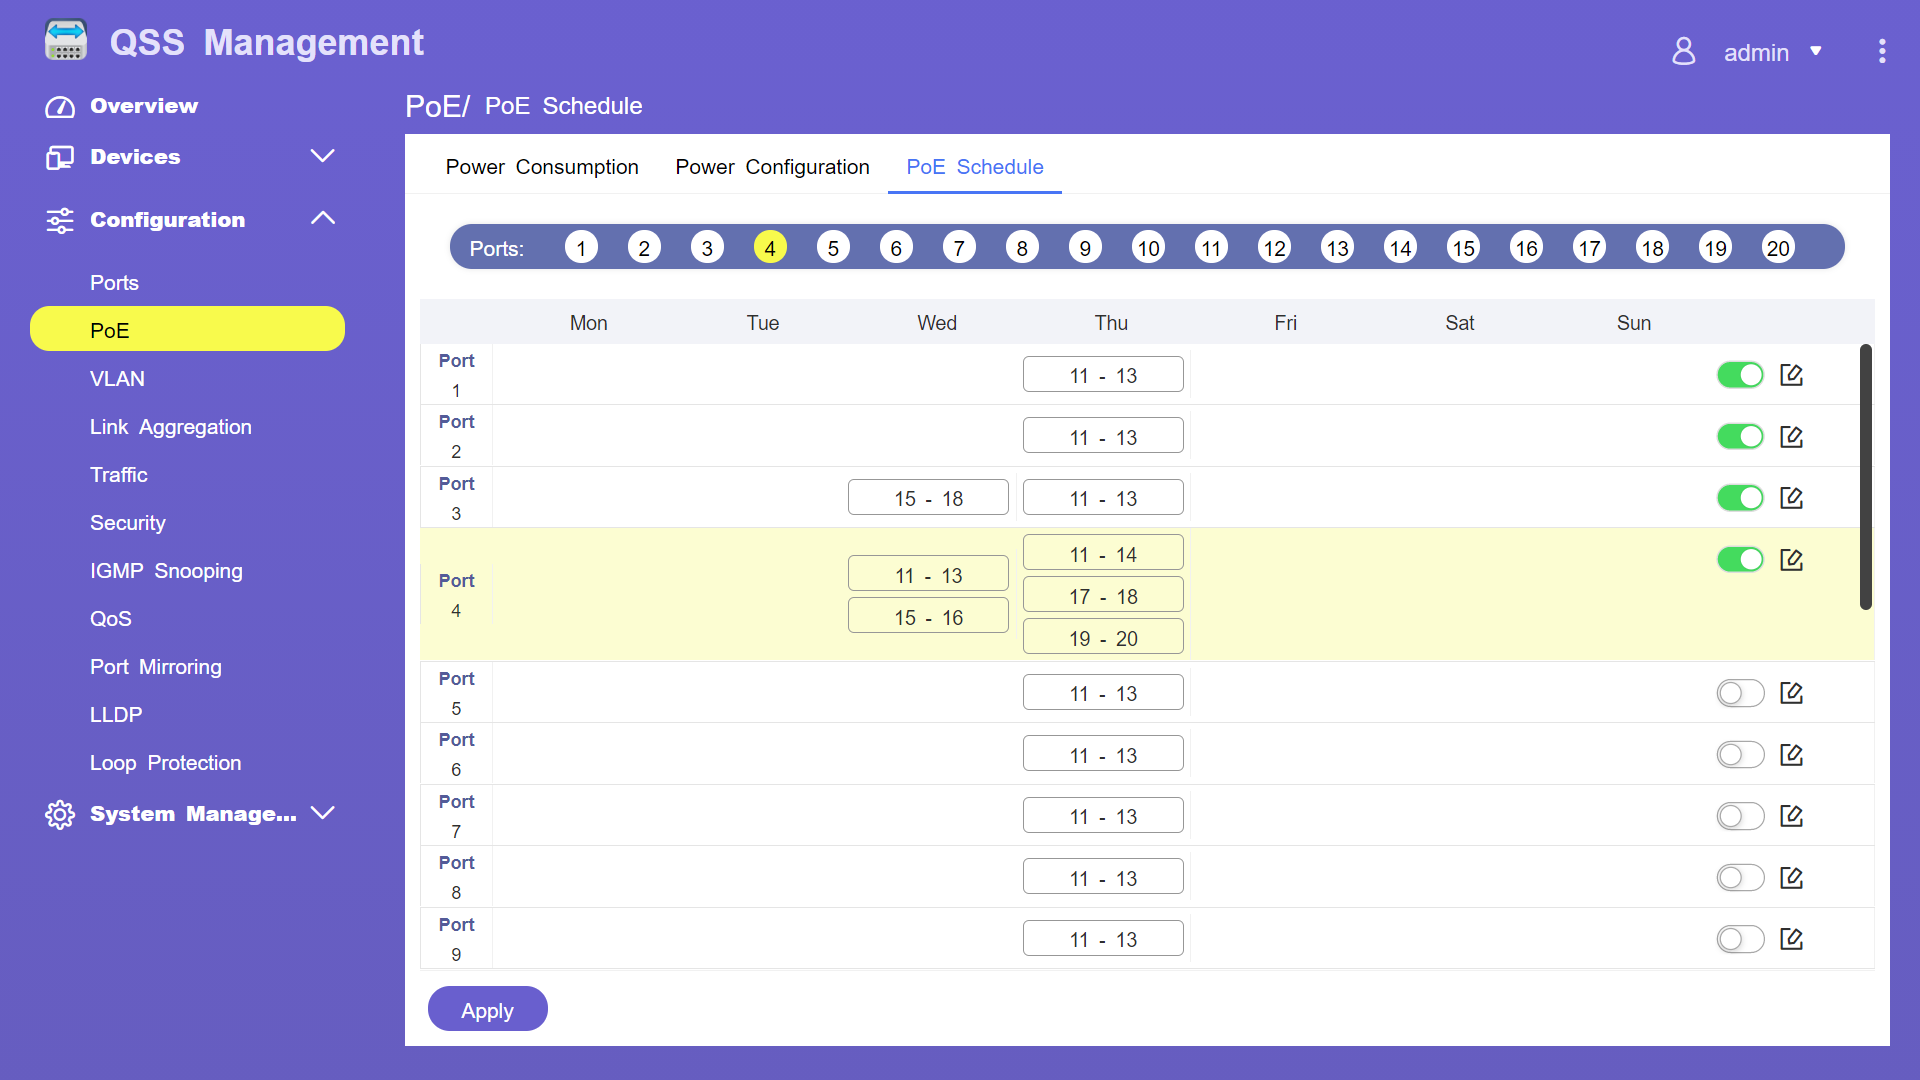Select port 7 in the Ports selector
The image size is (1920, 1080).
[959, 247]
